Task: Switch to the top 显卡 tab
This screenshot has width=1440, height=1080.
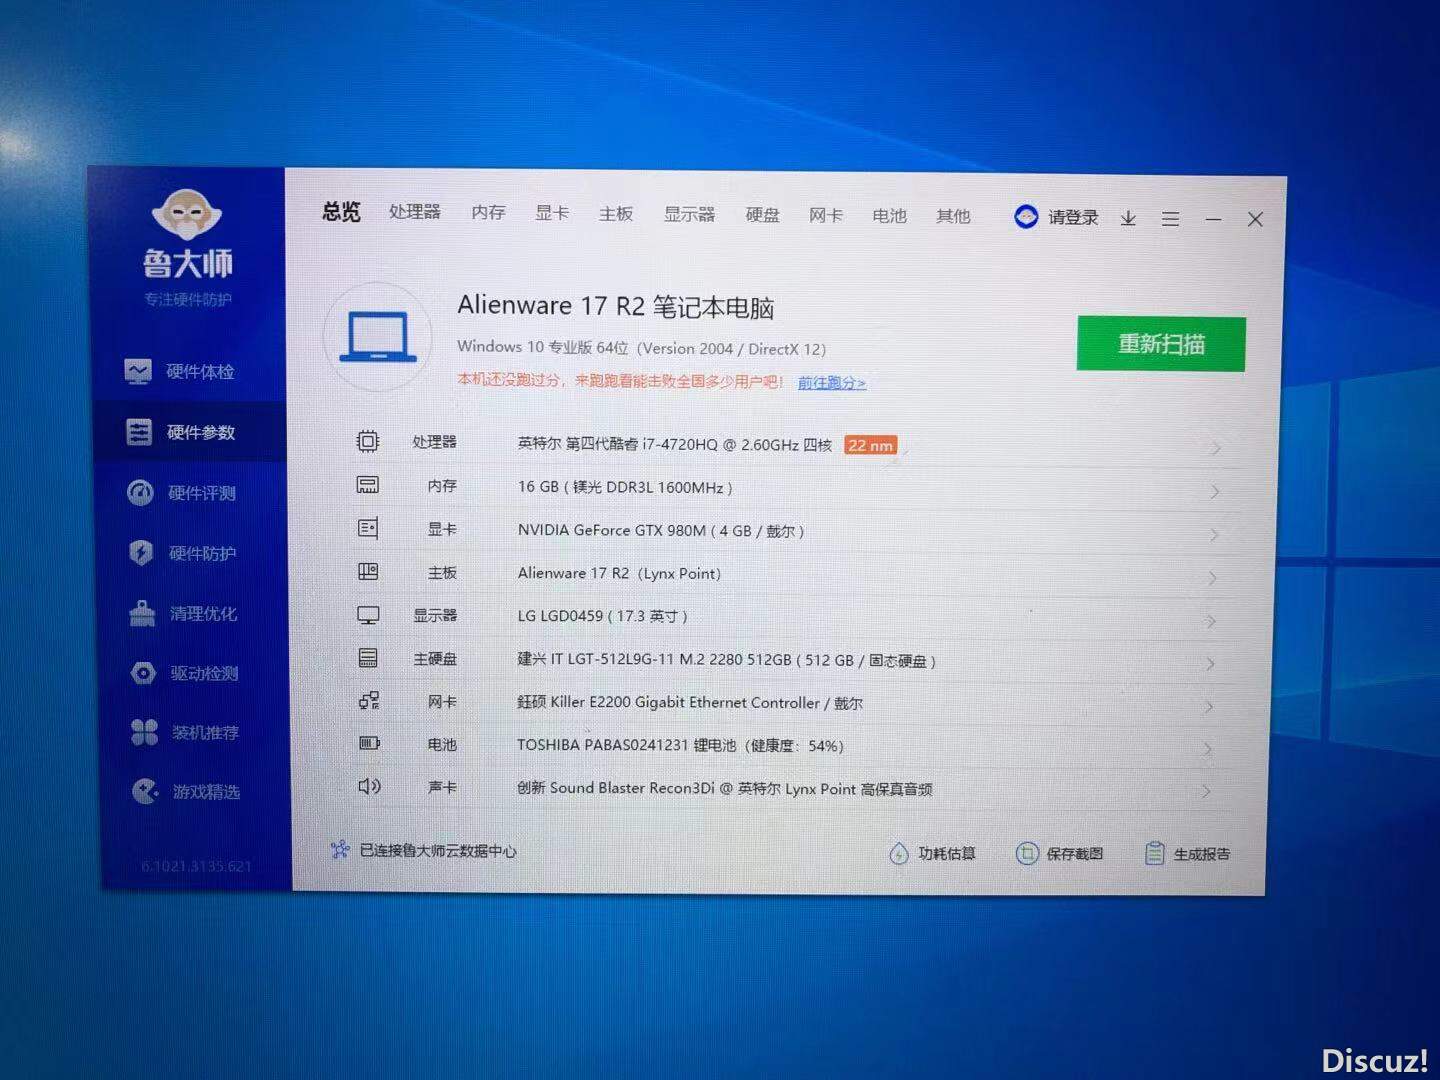Action: [x=552, y=213]
